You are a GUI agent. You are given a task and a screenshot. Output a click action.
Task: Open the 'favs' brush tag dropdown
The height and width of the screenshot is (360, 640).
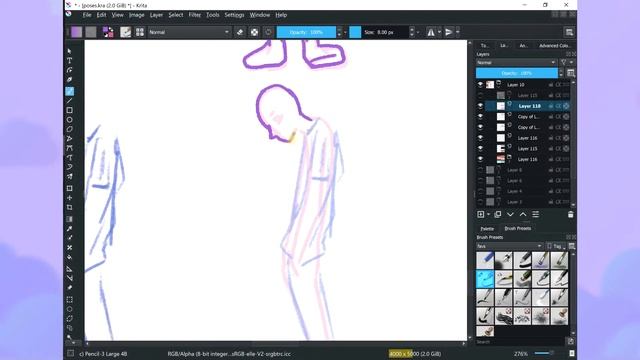point(509,246)
